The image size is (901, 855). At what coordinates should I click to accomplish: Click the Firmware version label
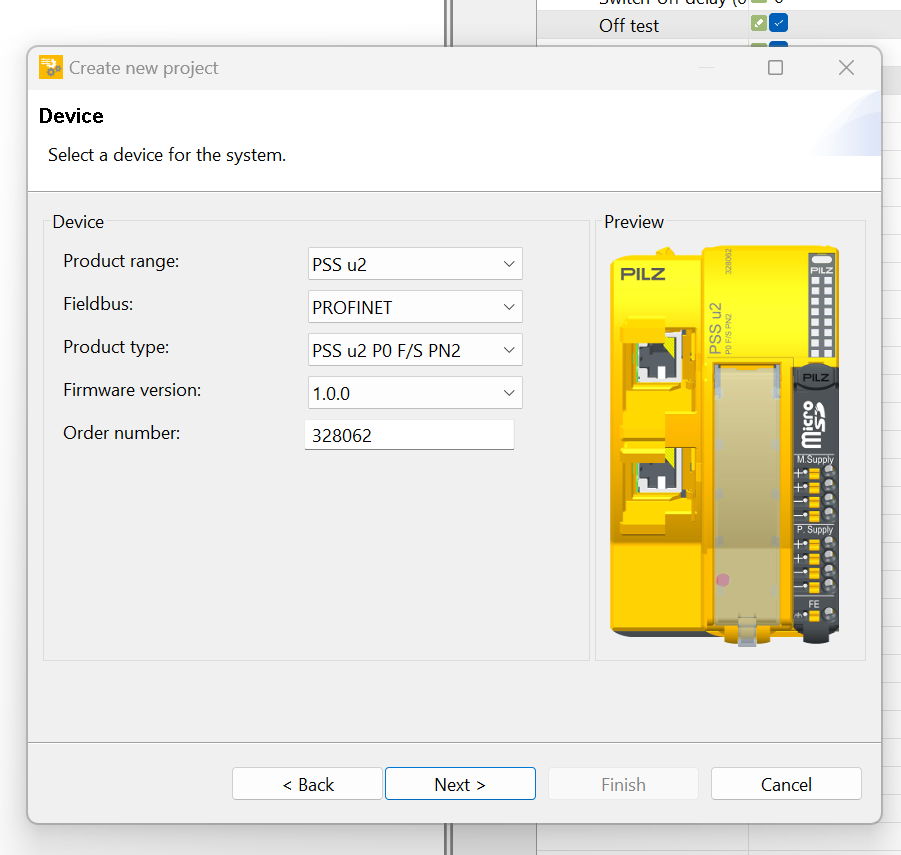point(132,390)
